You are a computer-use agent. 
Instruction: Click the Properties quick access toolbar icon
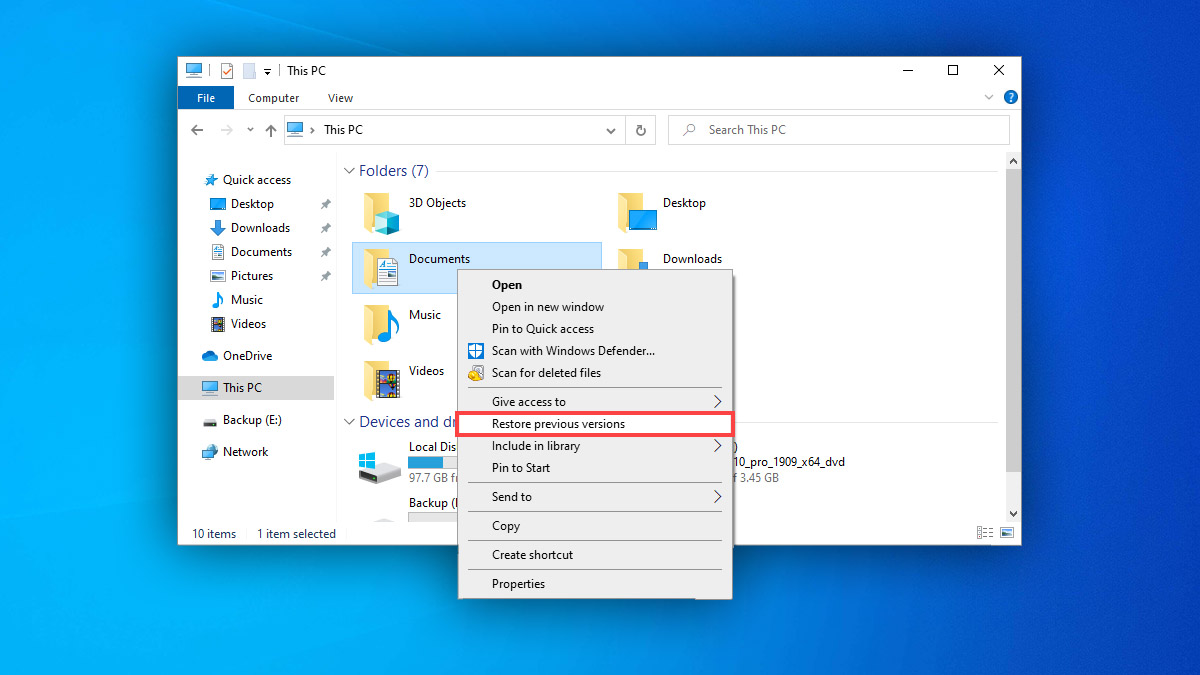coord(227,71)
